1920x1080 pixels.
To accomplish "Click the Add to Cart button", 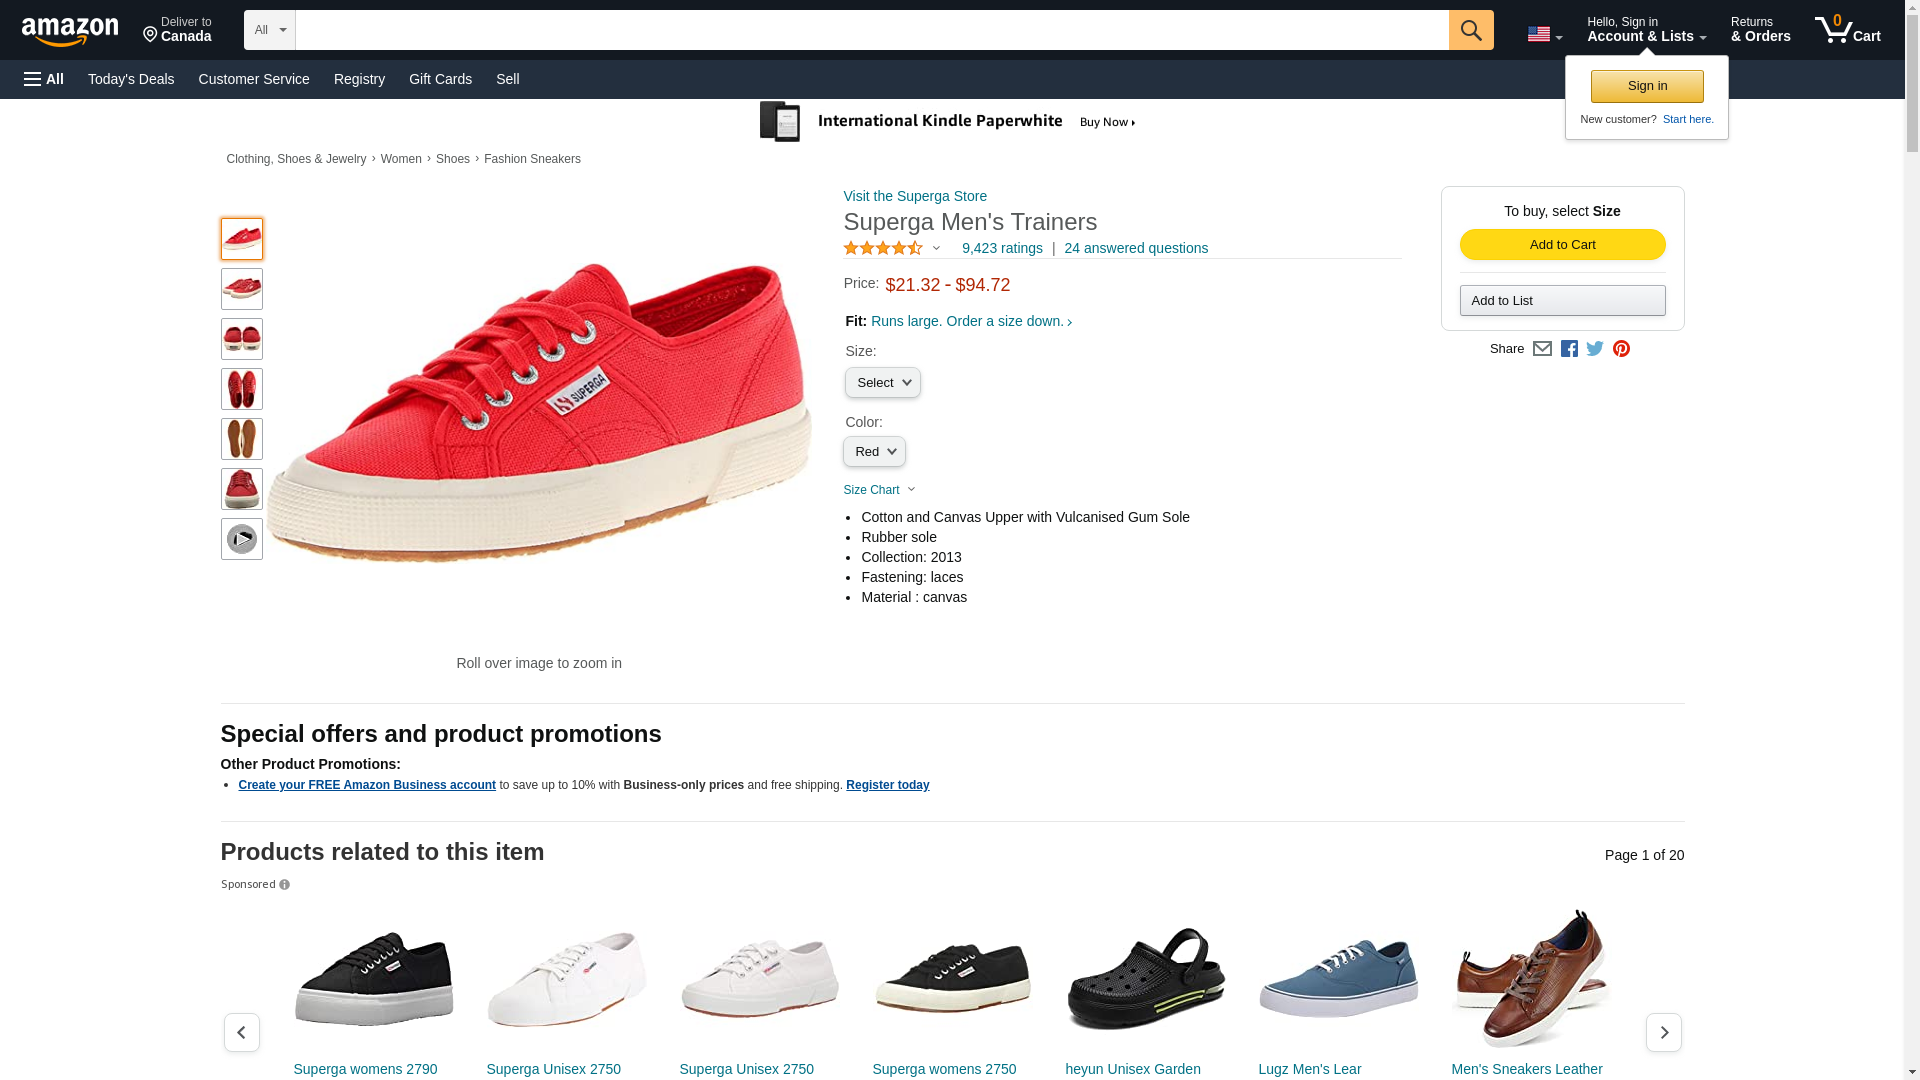I will pyautogui.click(x=1562, y=245).
